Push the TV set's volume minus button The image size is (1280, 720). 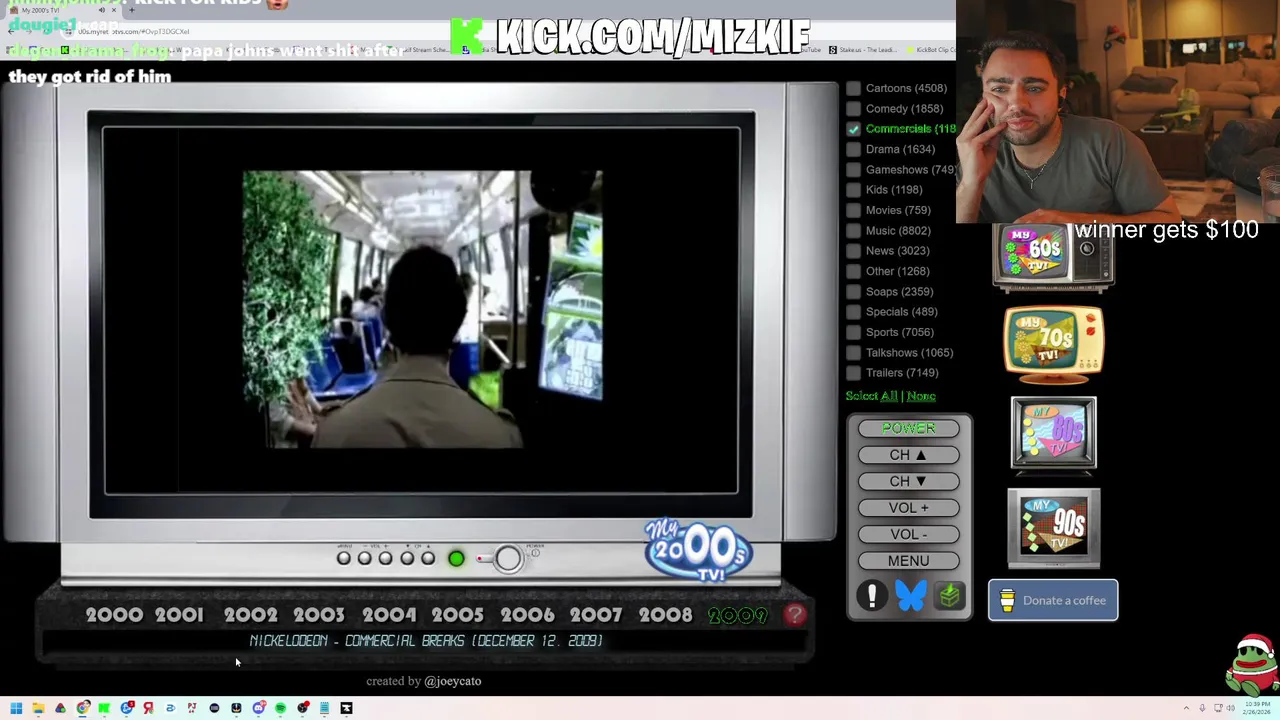pos(364,558)
